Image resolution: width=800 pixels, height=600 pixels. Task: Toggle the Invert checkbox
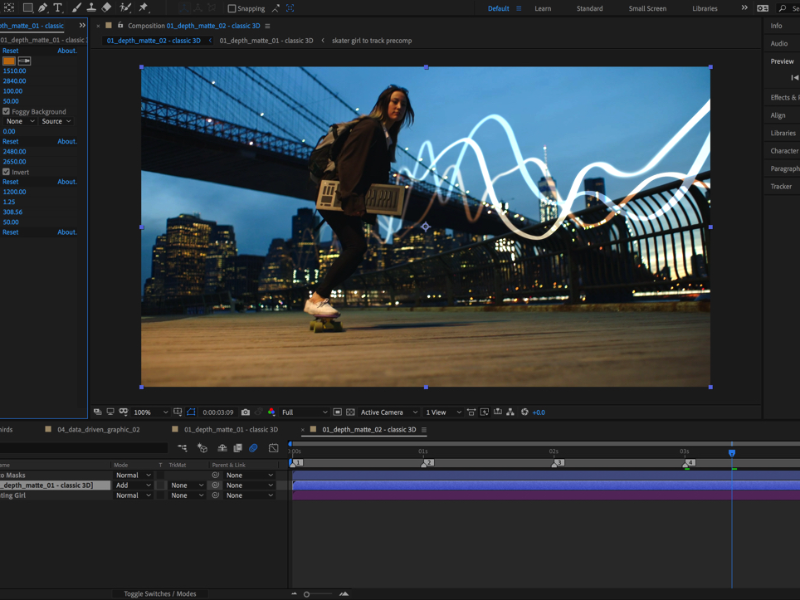[x=6, y=172]
